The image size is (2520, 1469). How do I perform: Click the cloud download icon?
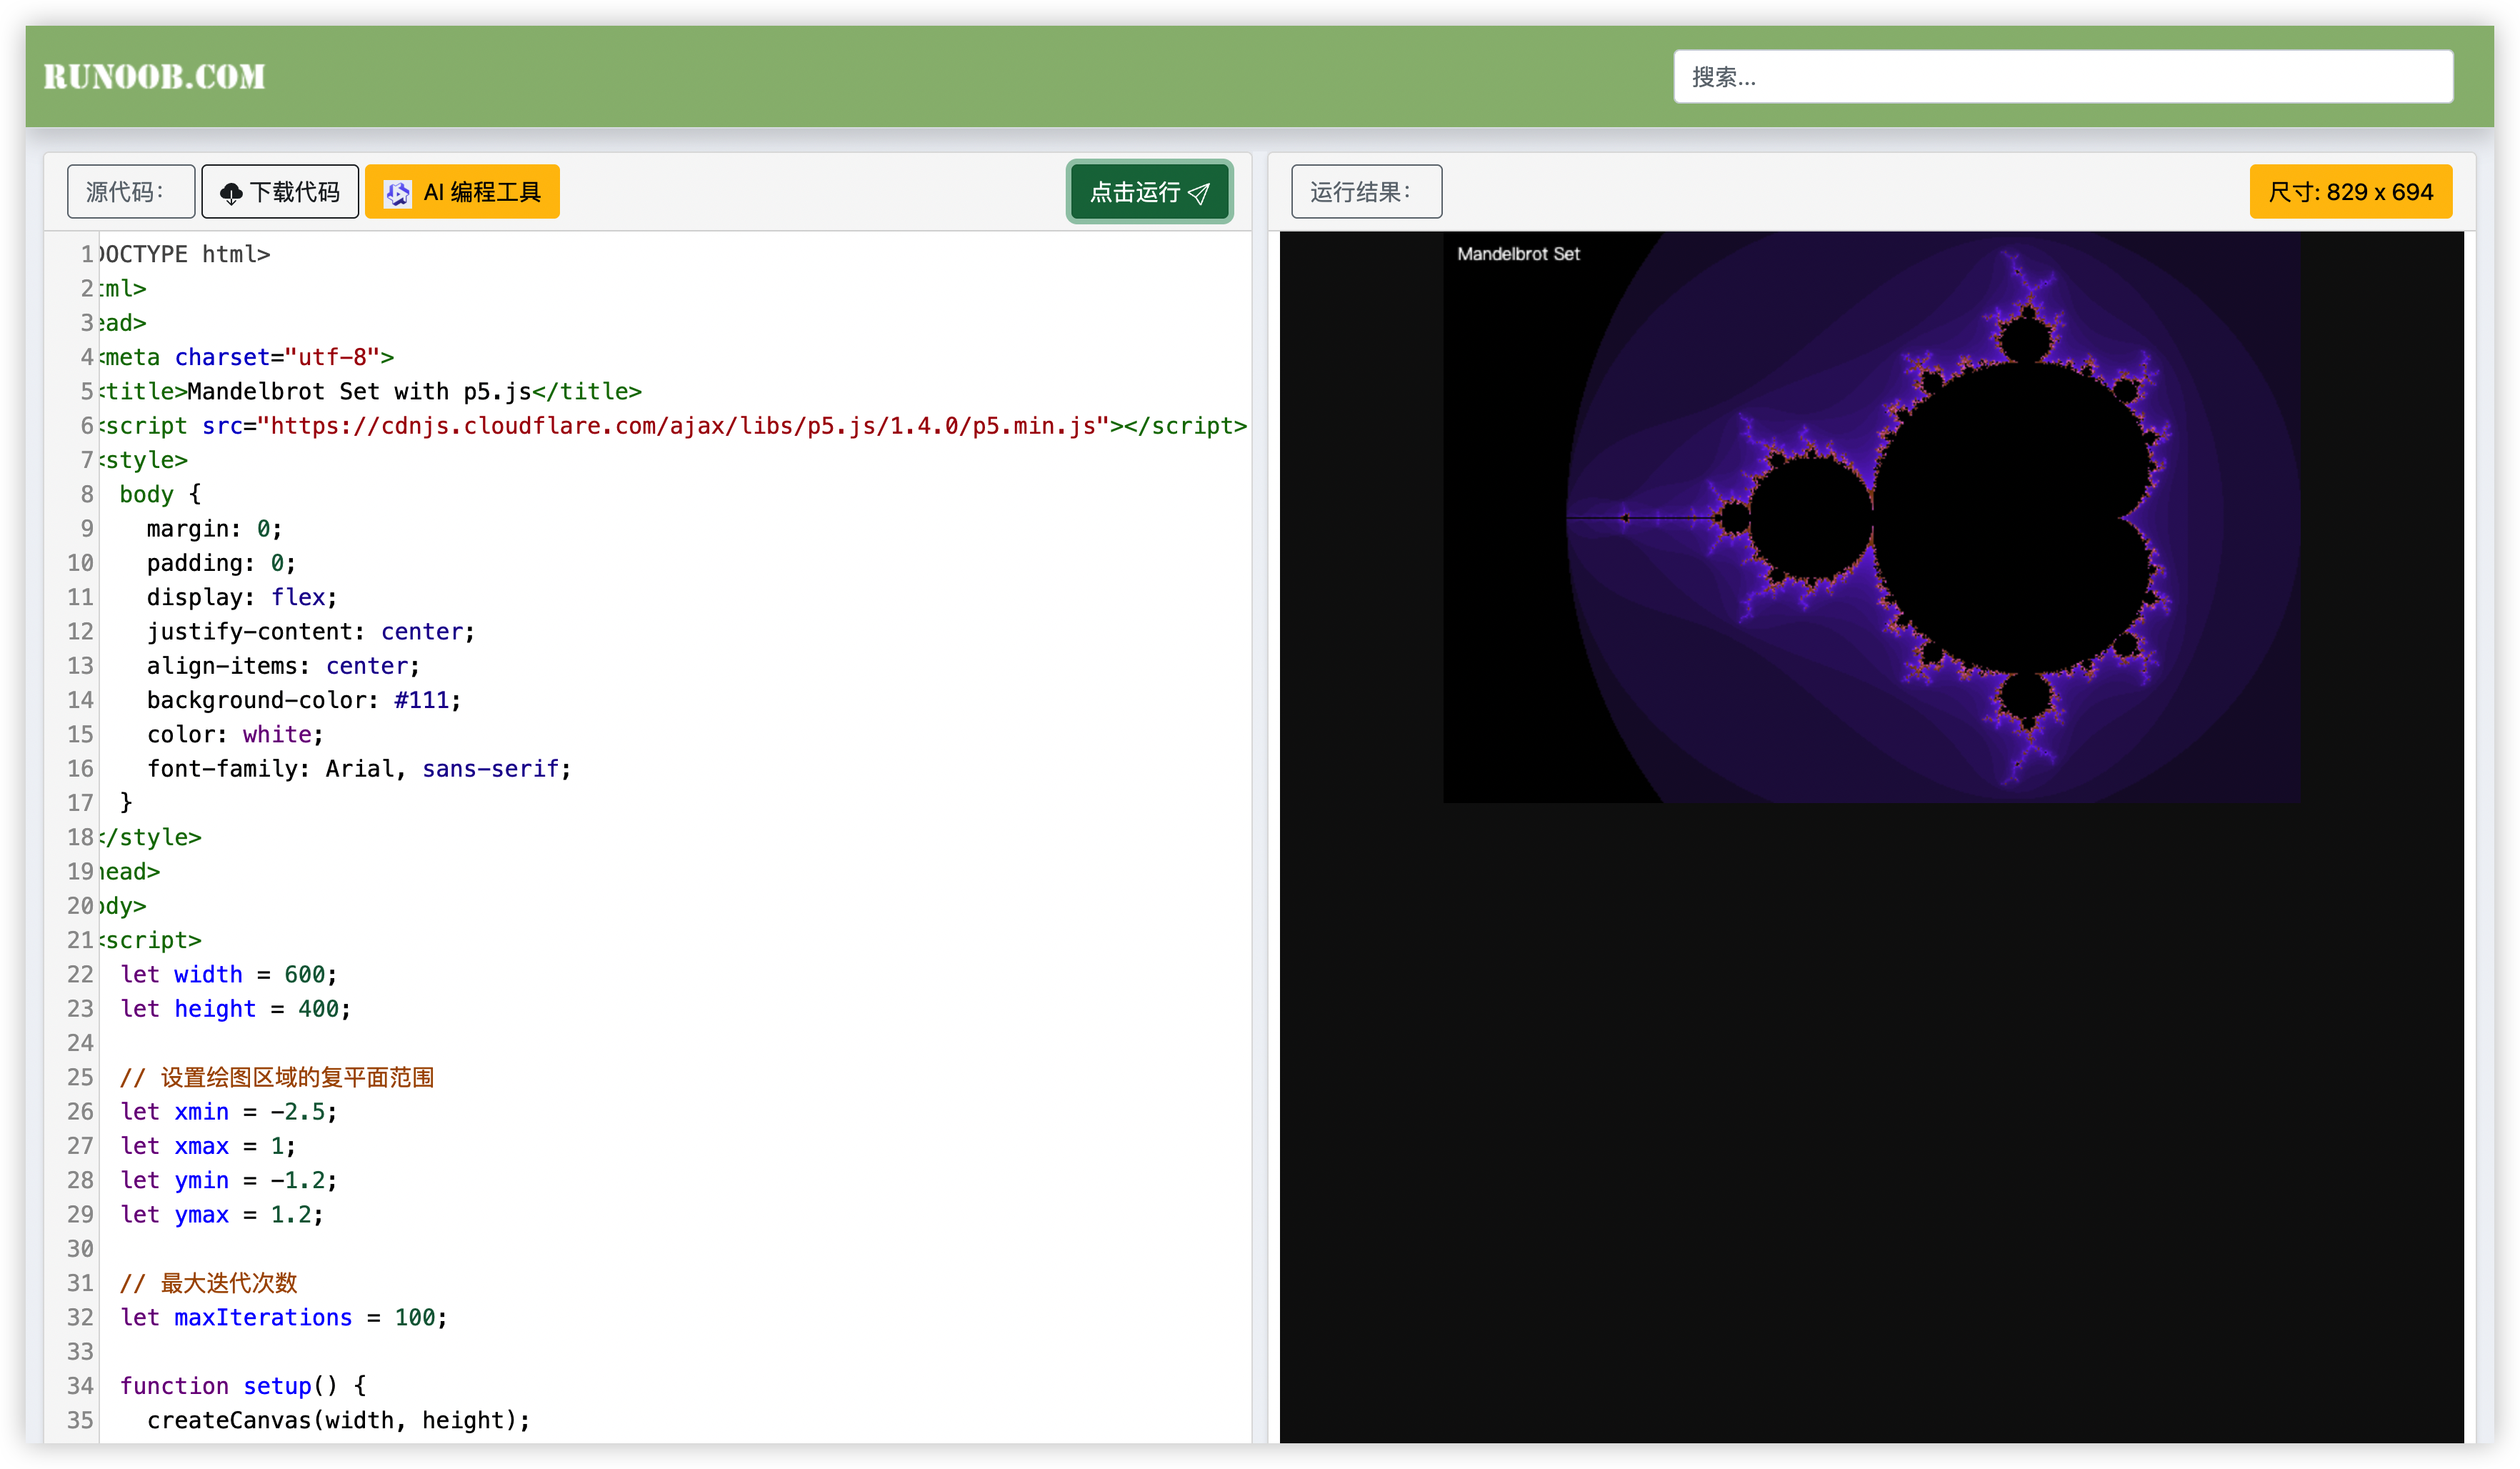coord(231,193)
